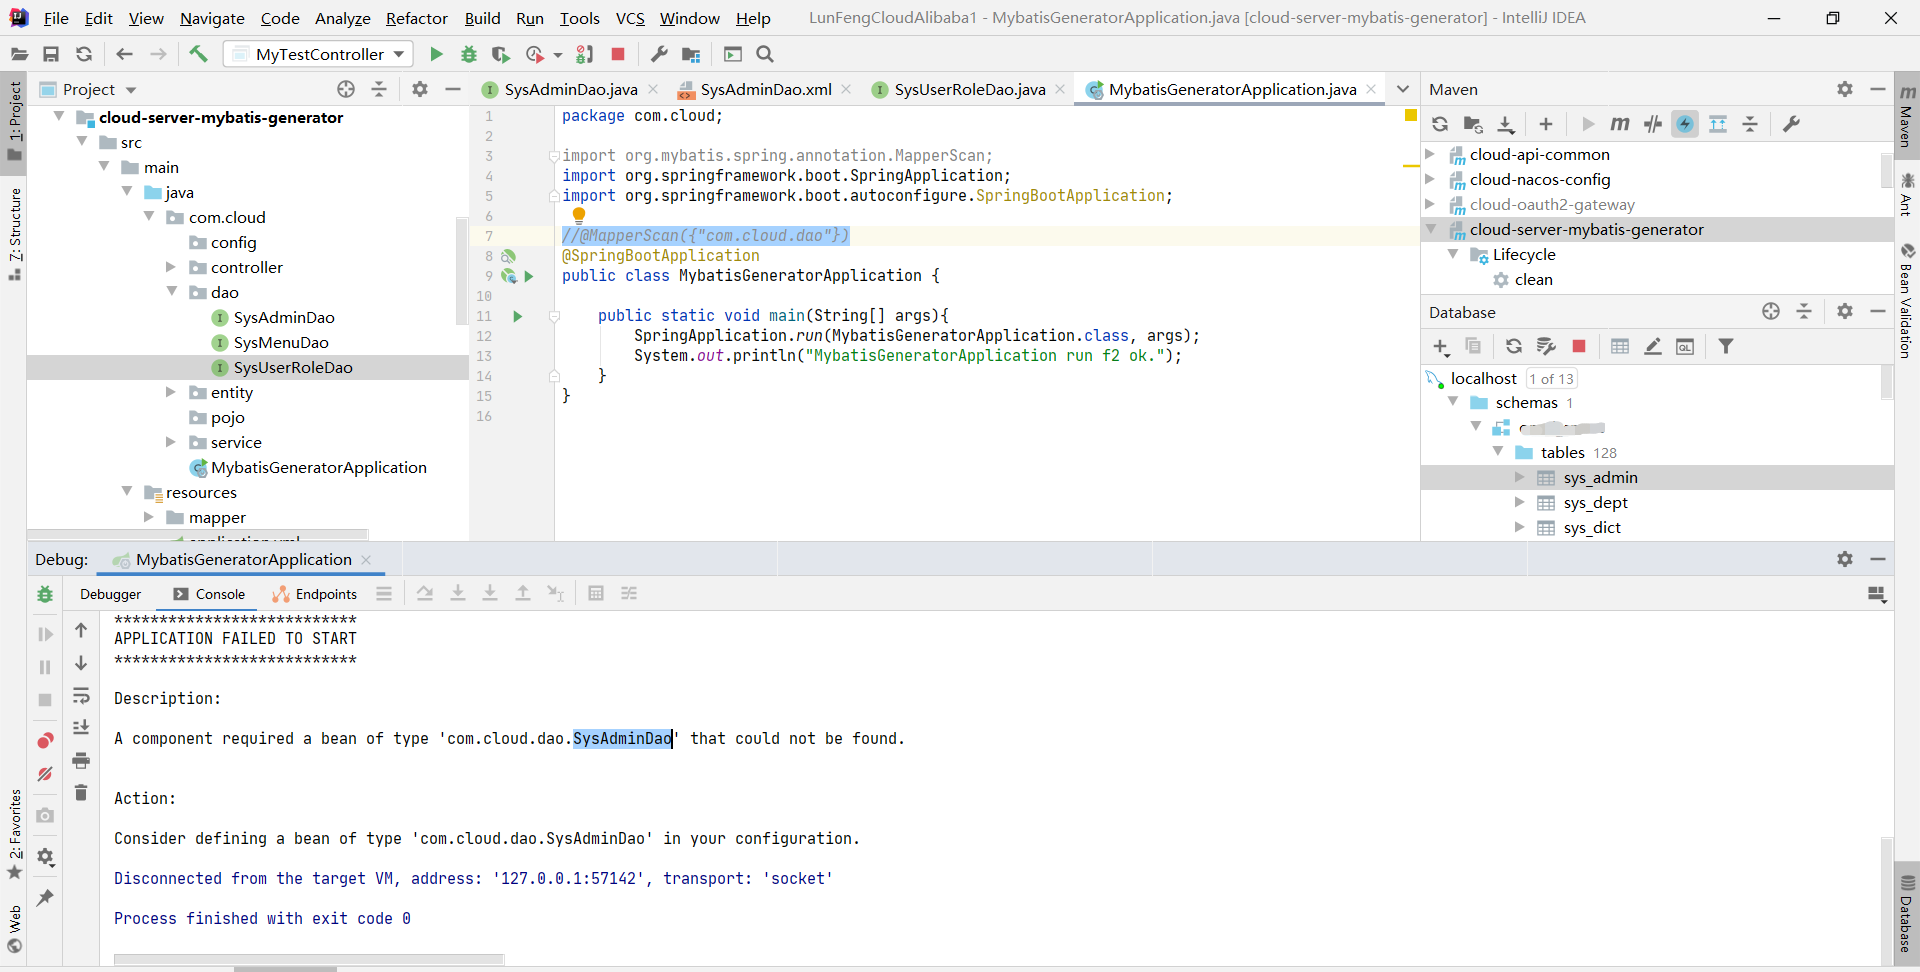This screenshot has height=972, width=1920.
Task: Switch to SysUserRoleDao.java editor tab
Action: coord(970,89)
